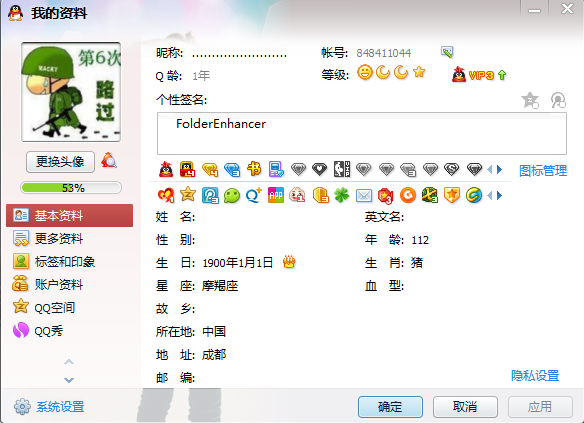Click the soldier avatar picture
Image resolution: width=584 pixels, height=423 pixels.
pos(71,92)
